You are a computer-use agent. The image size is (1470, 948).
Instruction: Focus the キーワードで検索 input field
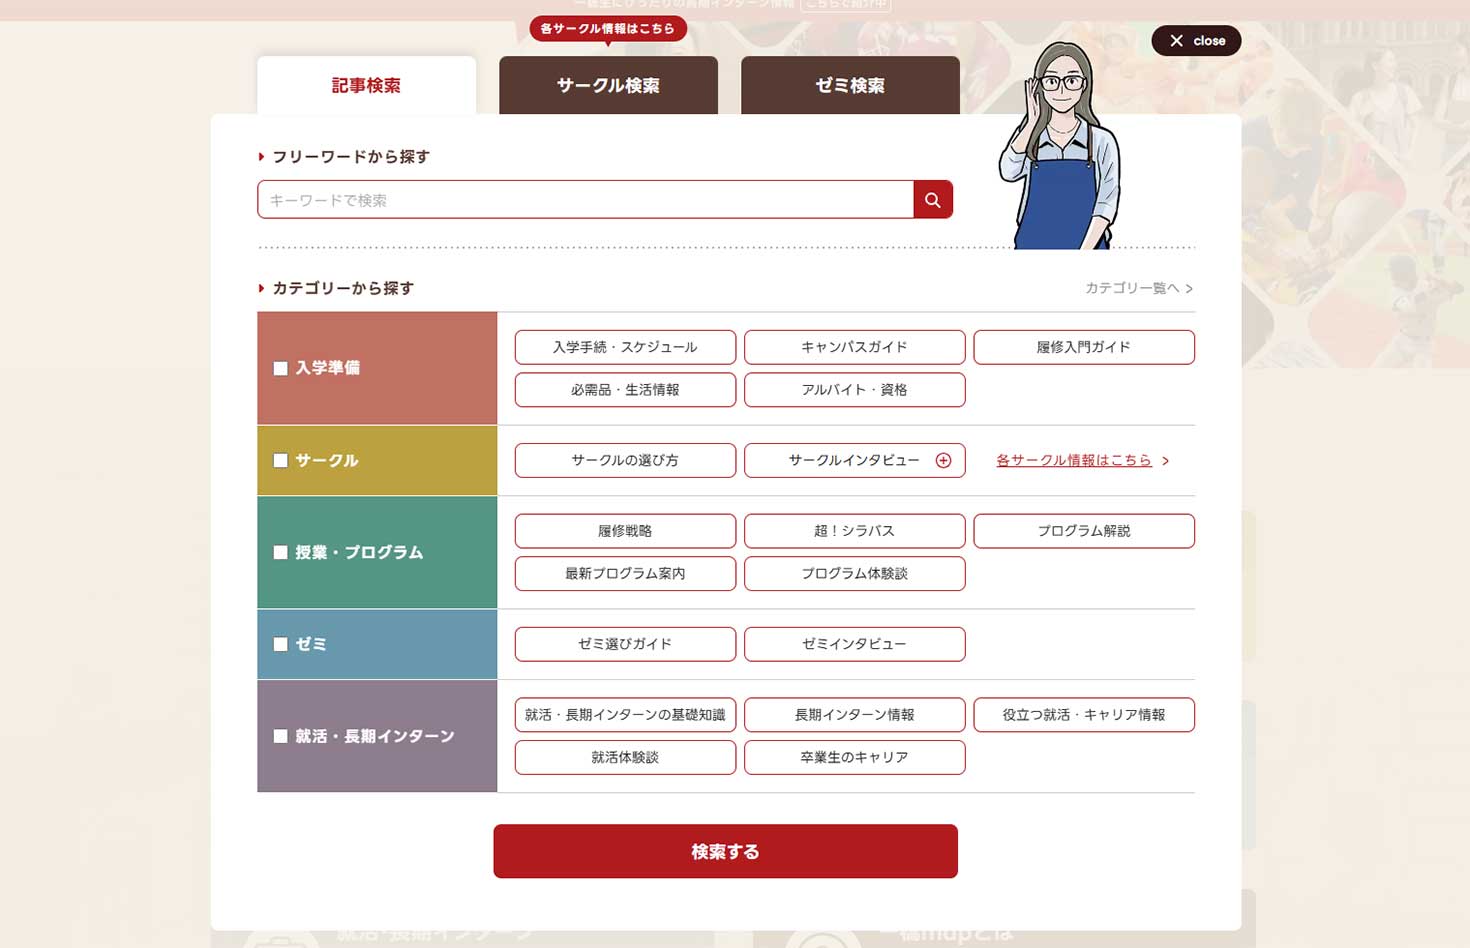coord(585,200)
